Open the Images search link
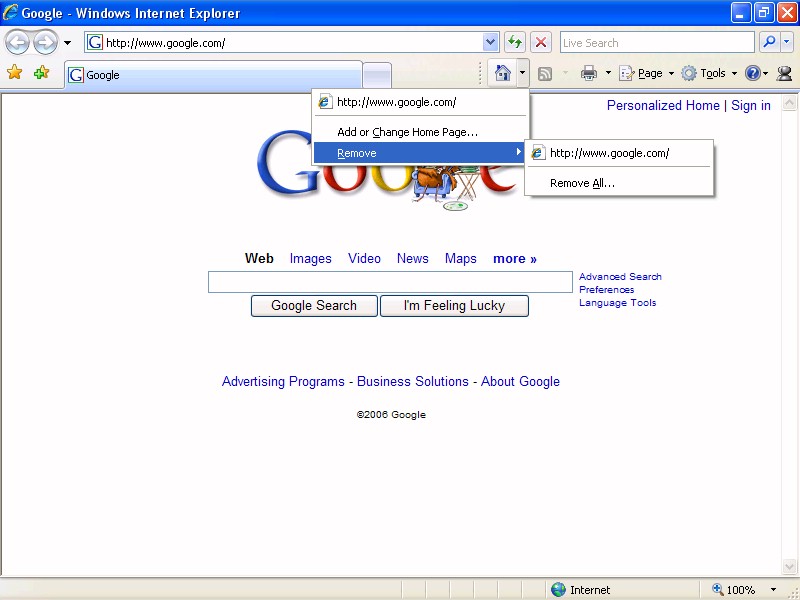 310,259
